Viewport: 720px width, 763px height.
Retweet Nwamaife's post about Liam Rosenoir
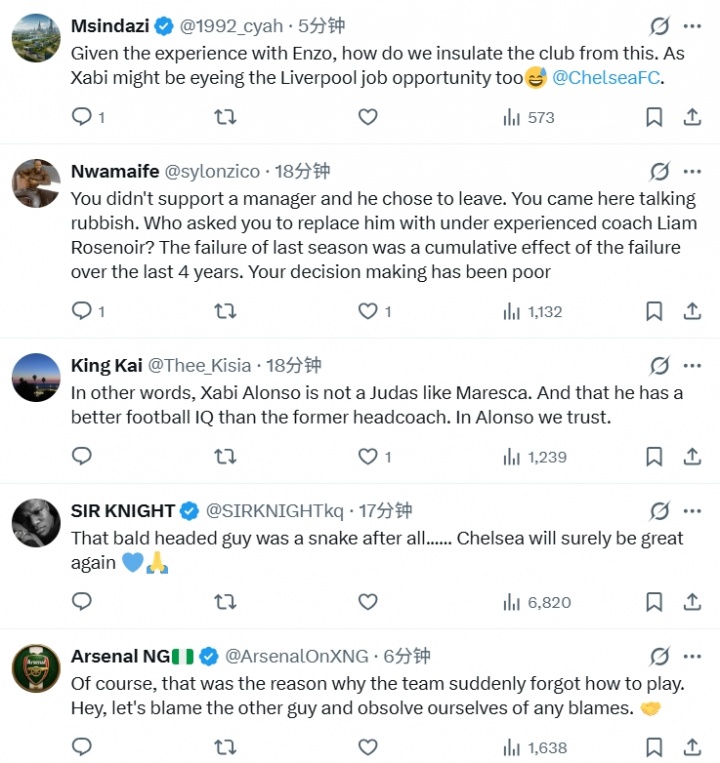tap(225, 311)
